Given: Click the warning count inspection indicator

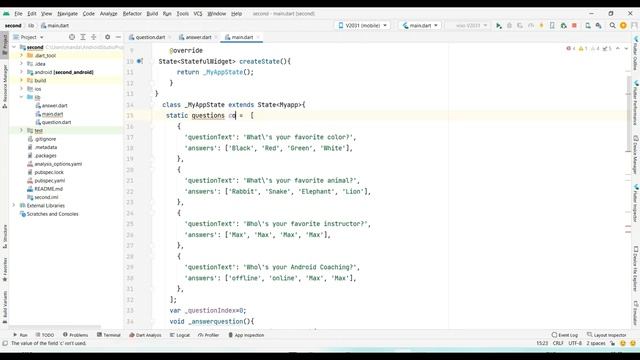Looking at the screenshot, I should [583, 49].
